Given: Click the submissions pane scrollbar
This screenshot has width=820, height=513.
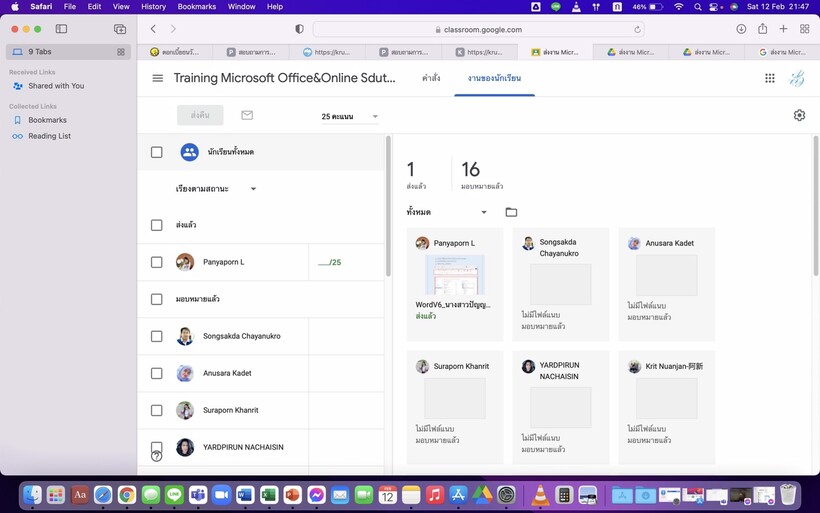Looking at the screenshot, I should click(816, 206).
